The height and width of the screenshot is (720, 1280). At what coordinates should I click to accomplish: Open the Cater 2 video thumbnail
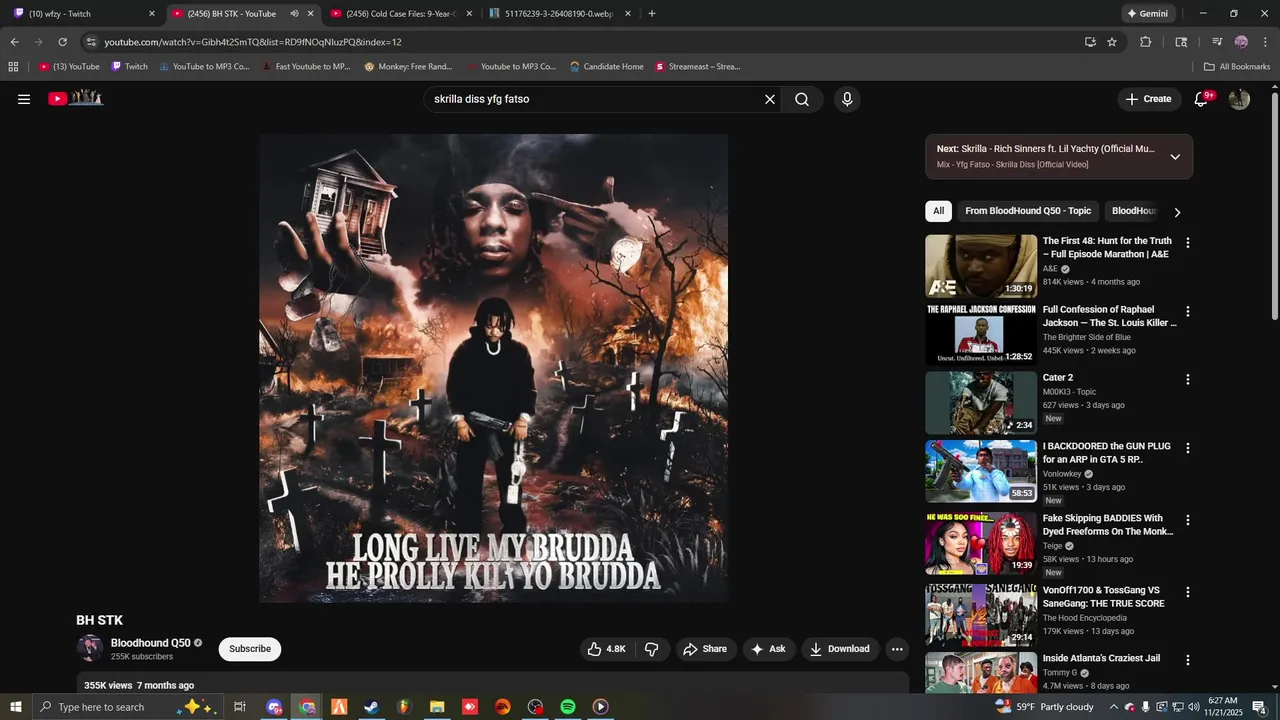(981, 403)
